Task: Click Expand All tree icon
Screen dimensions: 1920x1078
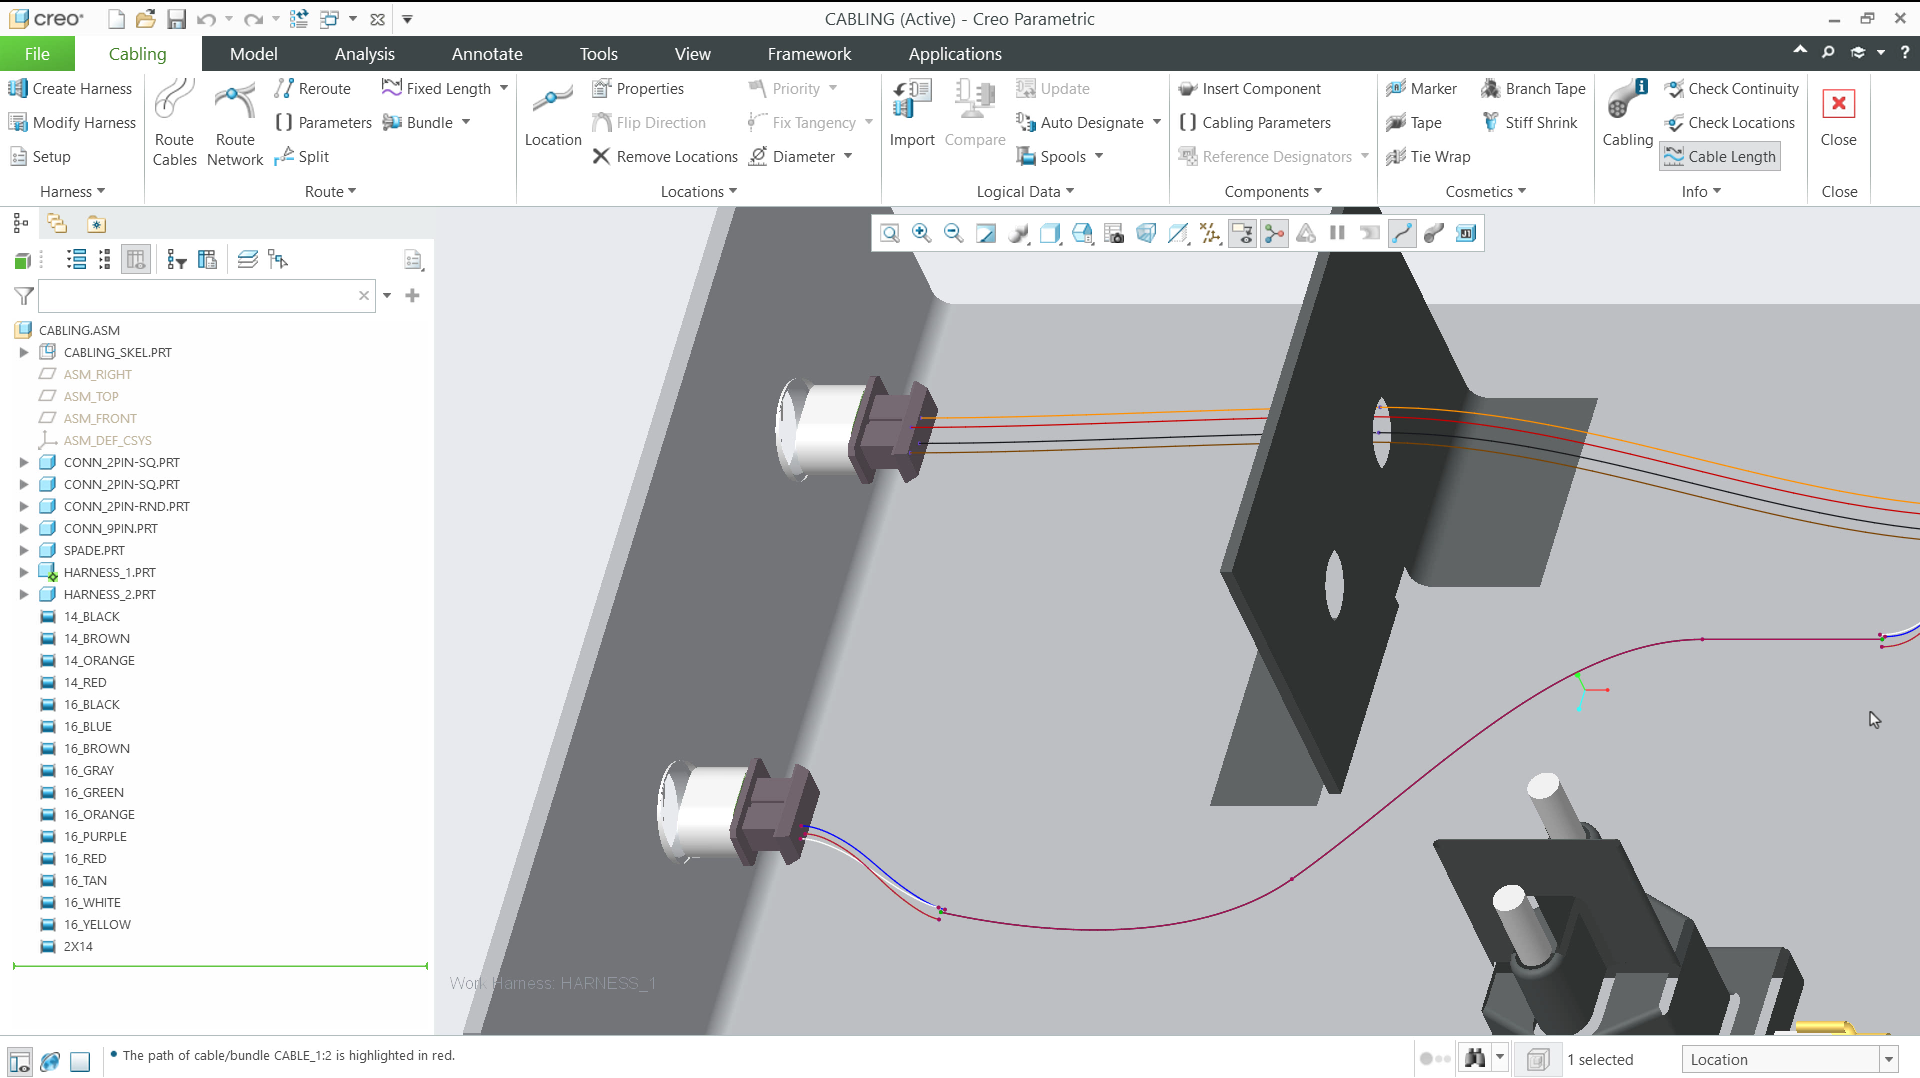Action: coord(76,260)
